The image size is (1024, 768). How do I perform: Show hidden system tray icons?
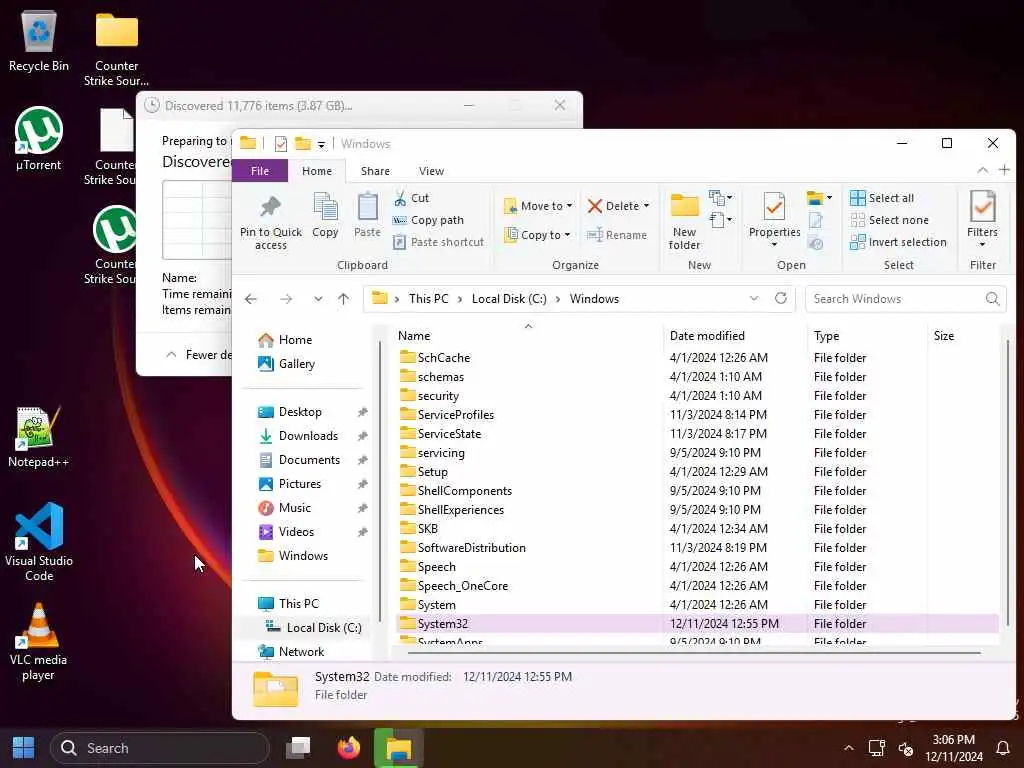(848, 748)
